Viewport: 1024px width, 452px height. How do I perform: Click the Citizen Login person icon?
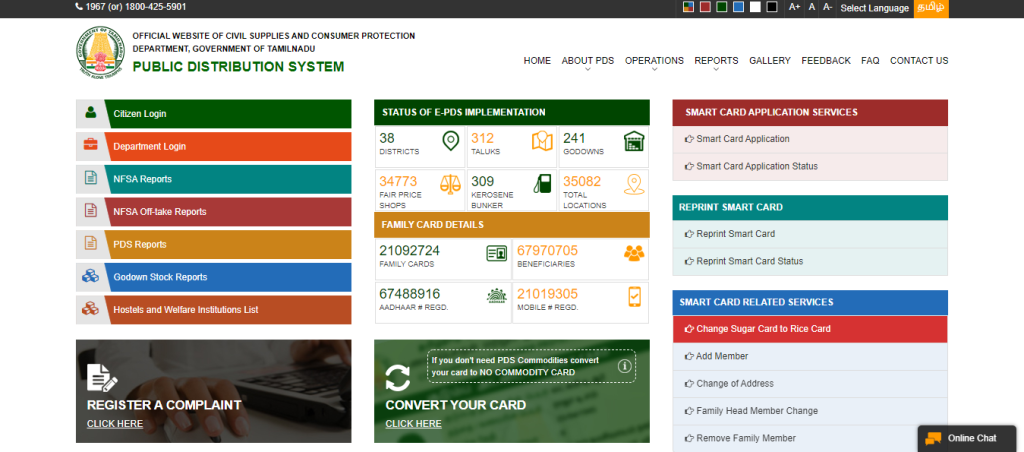click(91, 112)
